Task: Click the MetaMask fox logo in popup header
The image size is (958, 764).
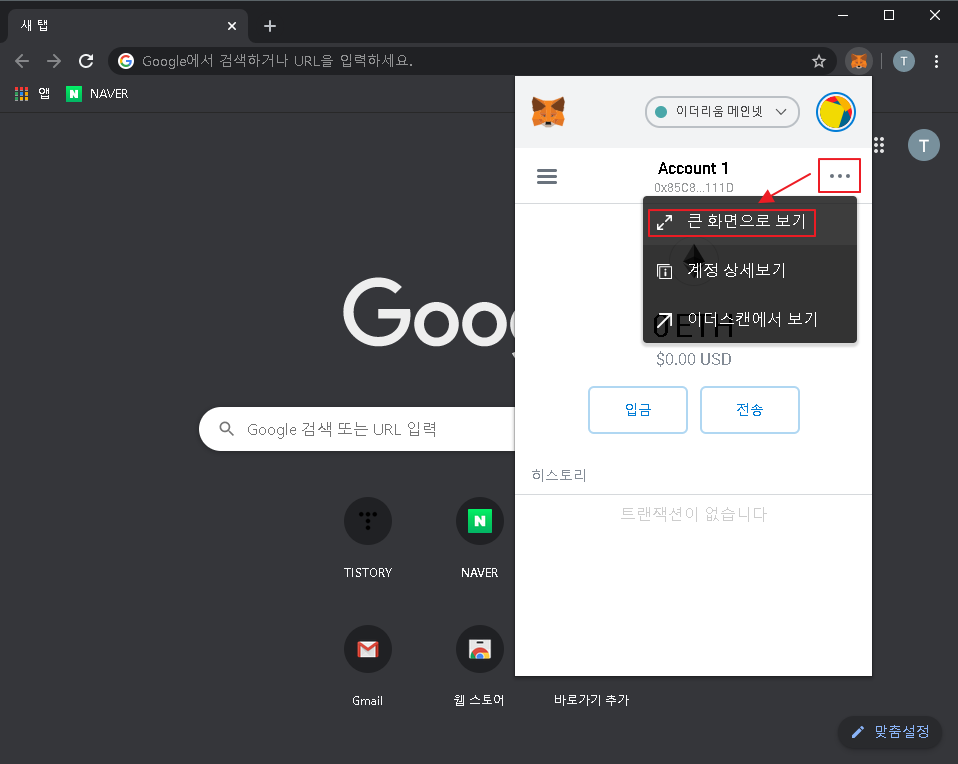Action: pyautogui.click(x=548, y=112)
